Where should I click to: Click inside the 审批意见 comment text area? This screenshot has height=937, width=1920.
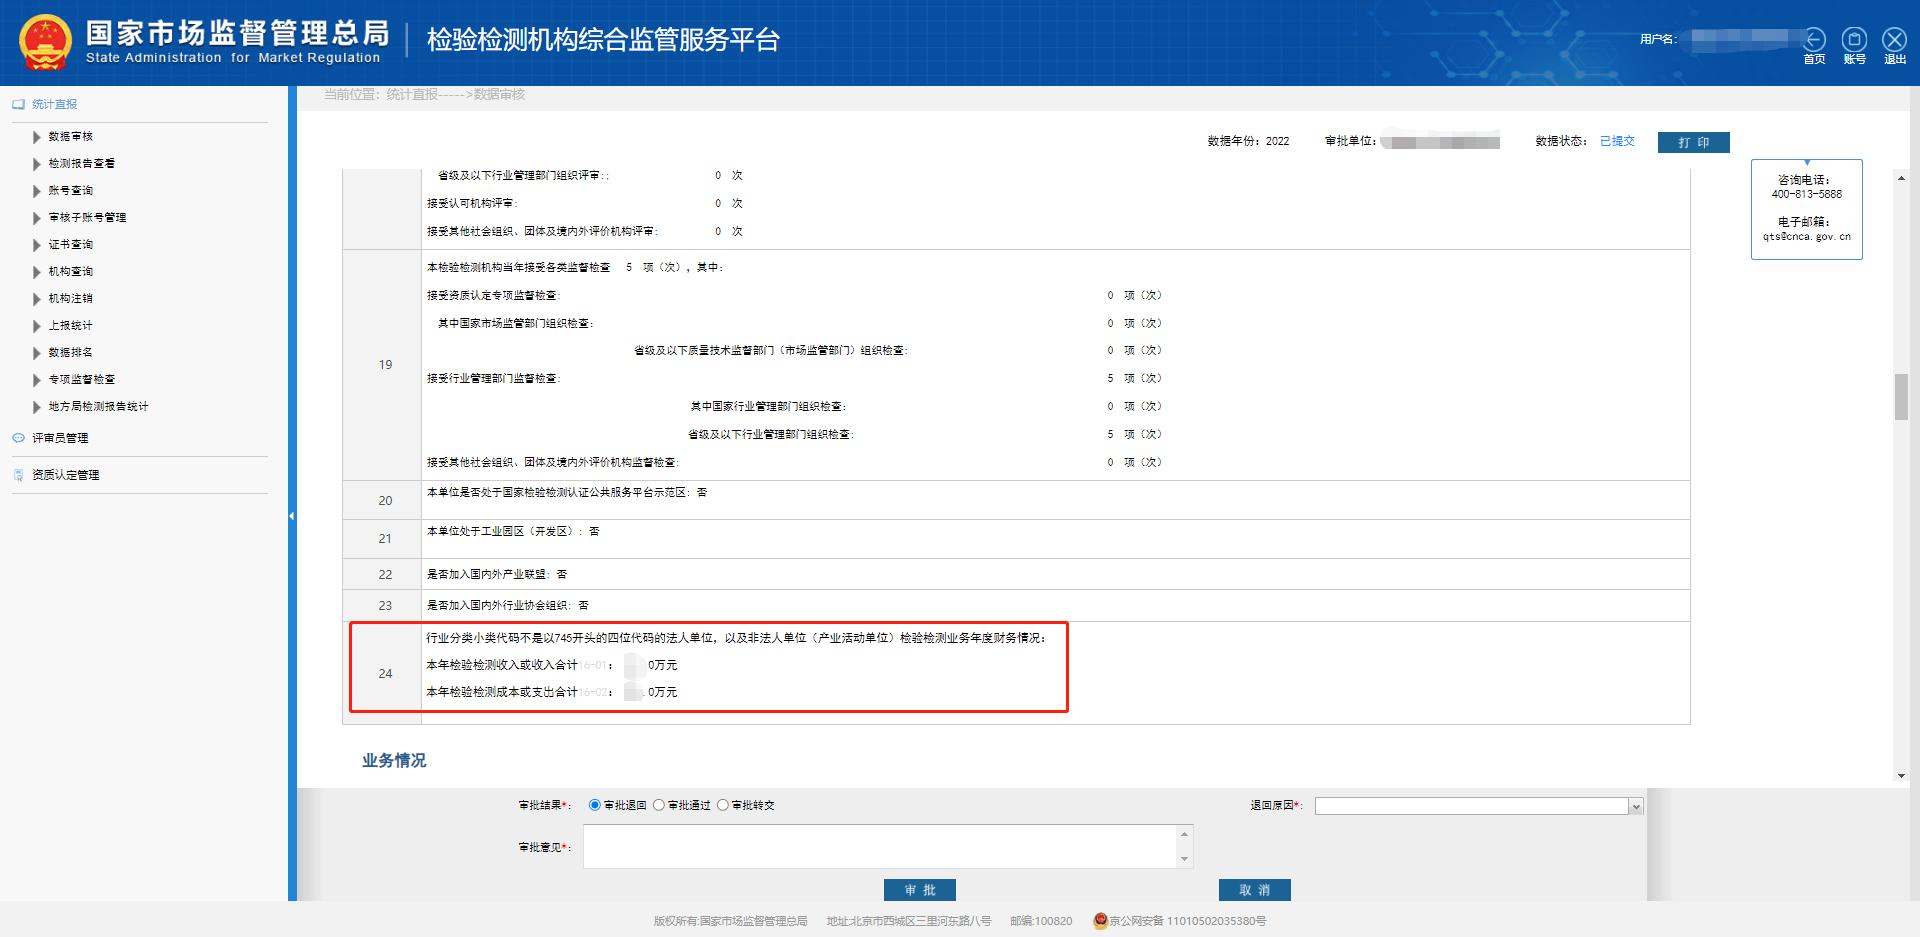[x=886, y=846]
